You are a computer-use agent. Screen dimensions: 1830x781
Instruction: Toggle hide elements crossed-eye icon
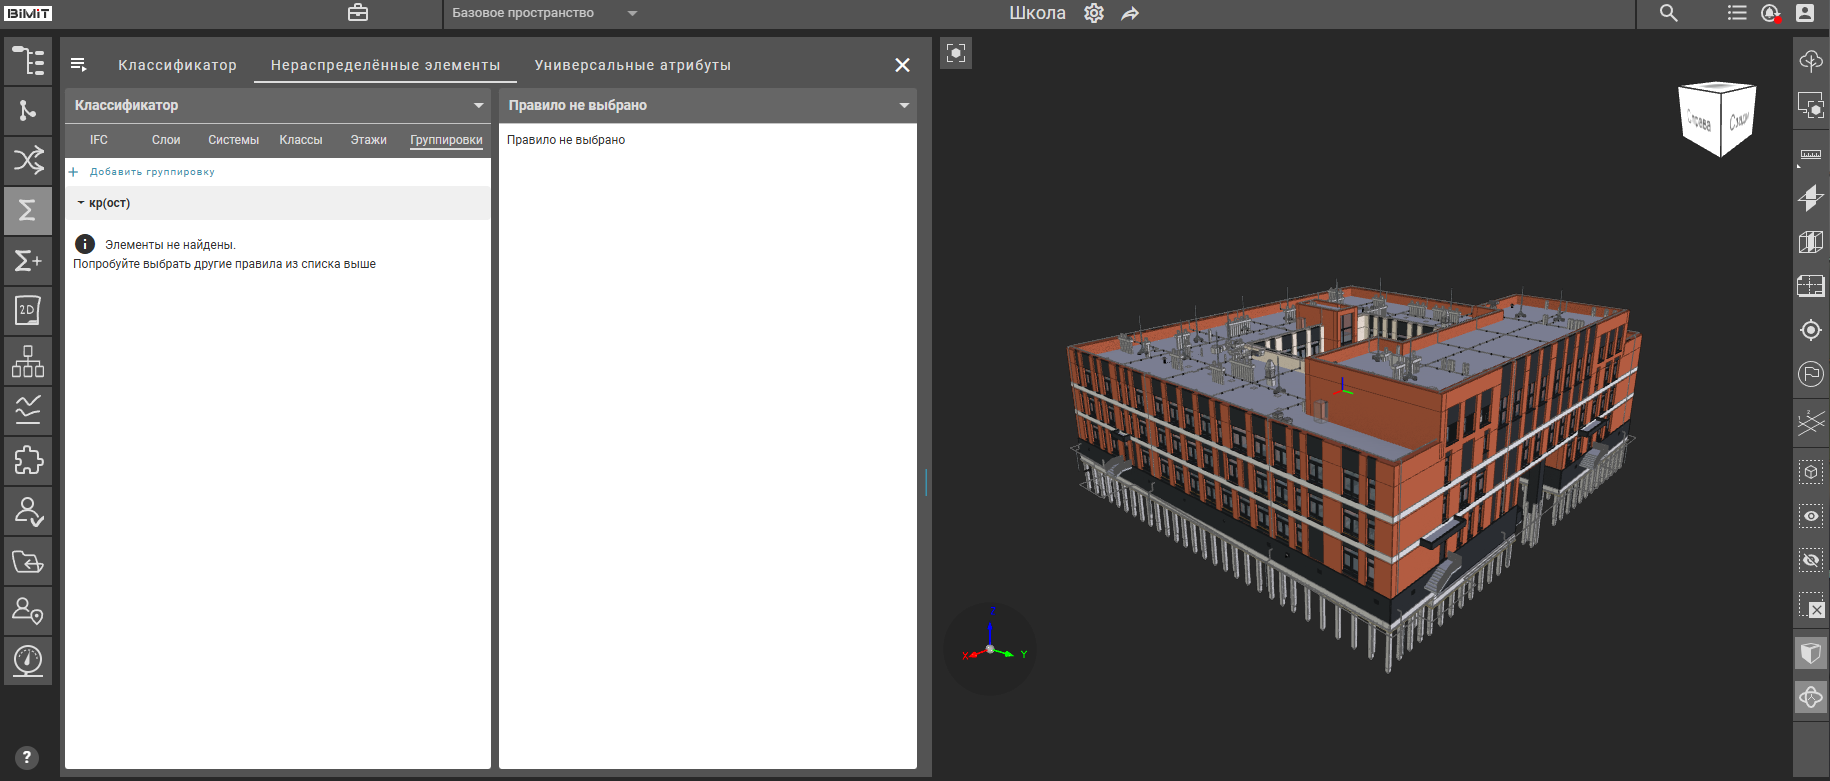pyautogui.click(x=1811, y=560)
